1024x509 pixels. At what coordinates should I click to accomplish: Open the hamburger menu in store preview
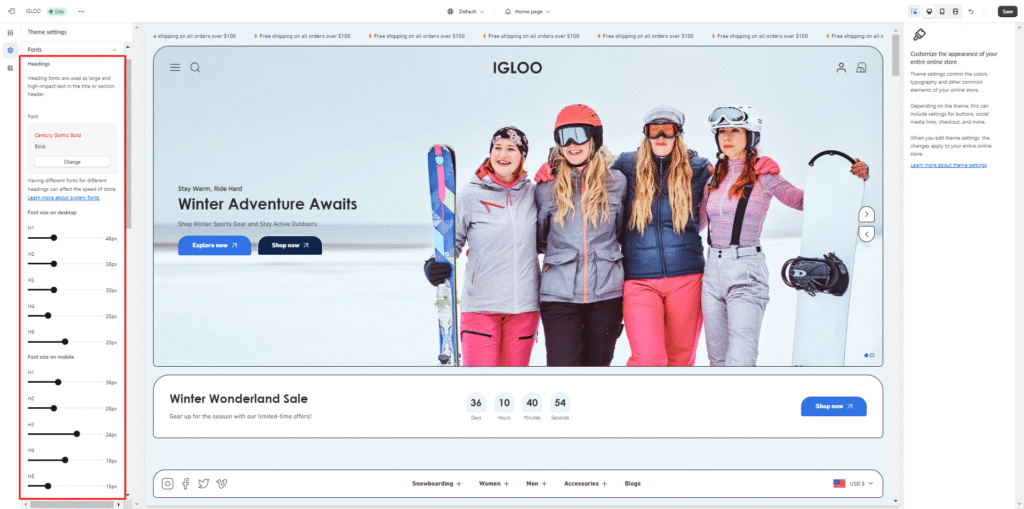pos(175,68)
